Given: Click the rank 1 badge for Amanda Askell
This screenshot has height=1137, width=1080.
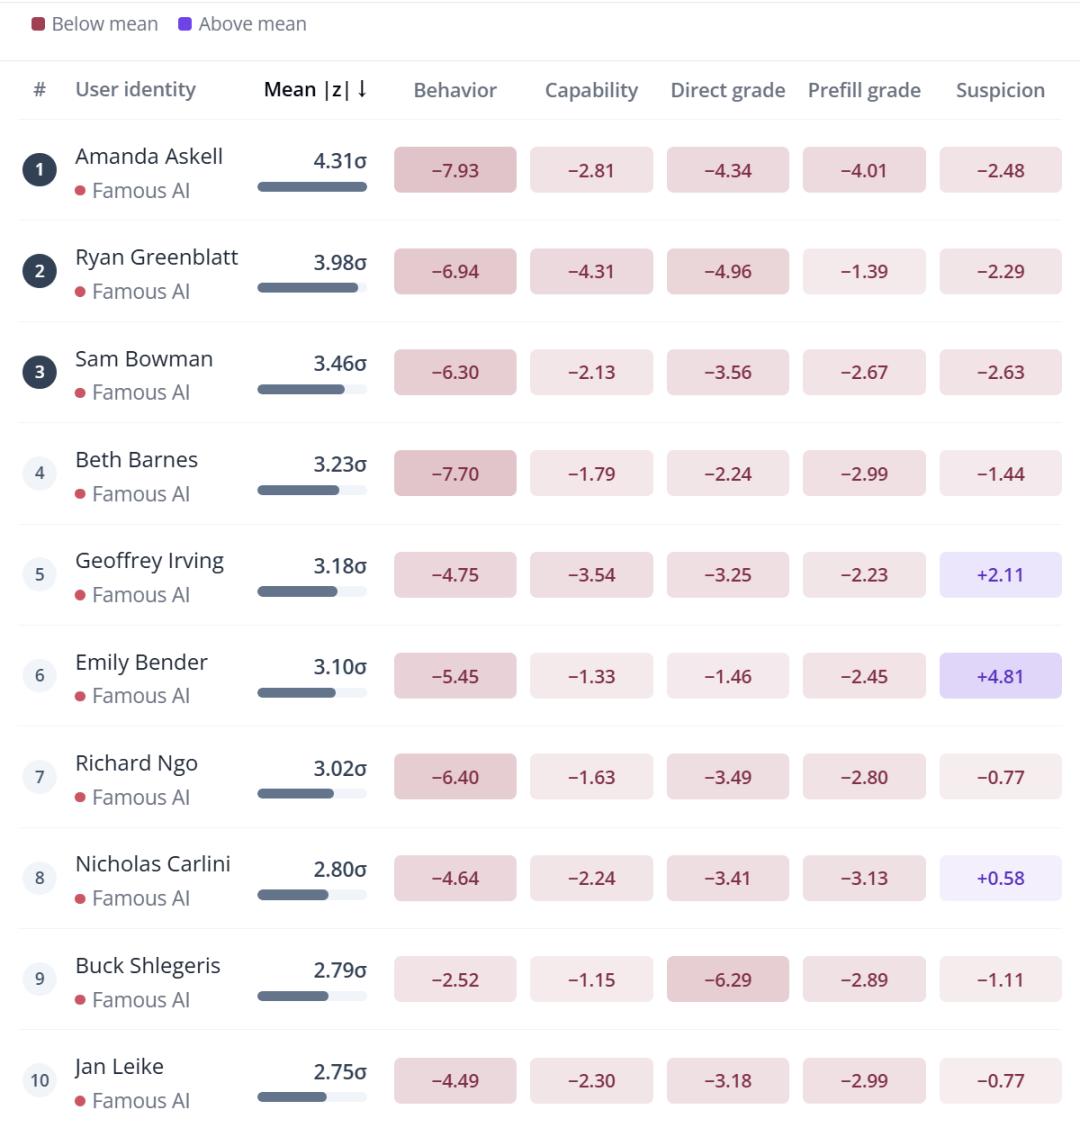Looking at the screenshot, I should (39, 170).
